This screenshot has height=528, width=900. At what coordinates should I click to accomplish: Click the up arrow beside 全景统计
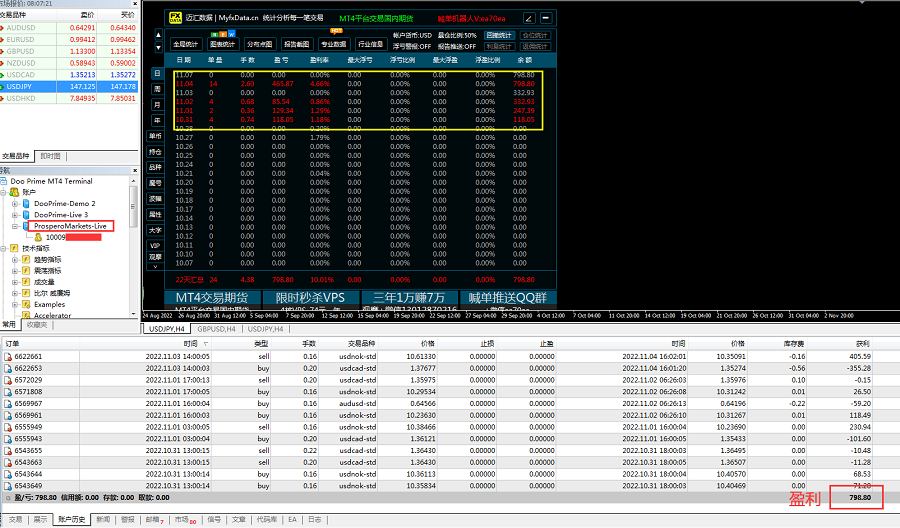click(159, 35)
